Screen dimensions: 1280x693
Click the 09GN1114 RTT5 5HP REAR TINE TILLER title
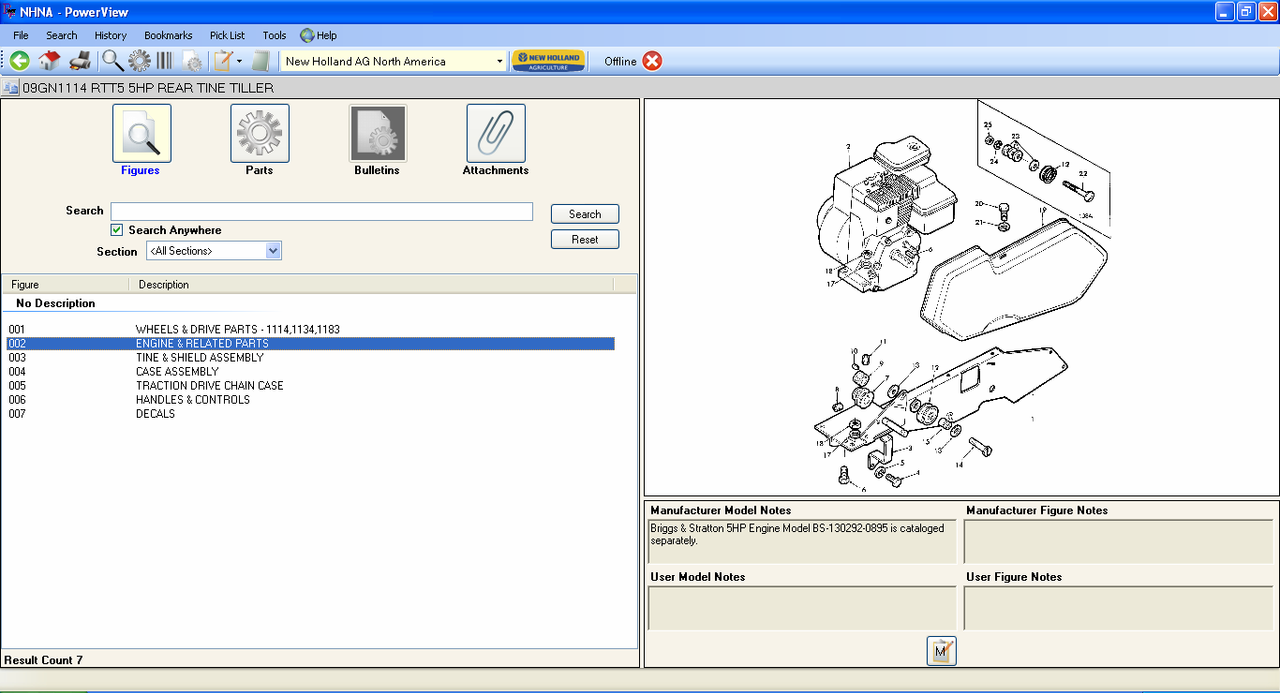[148, 88]
